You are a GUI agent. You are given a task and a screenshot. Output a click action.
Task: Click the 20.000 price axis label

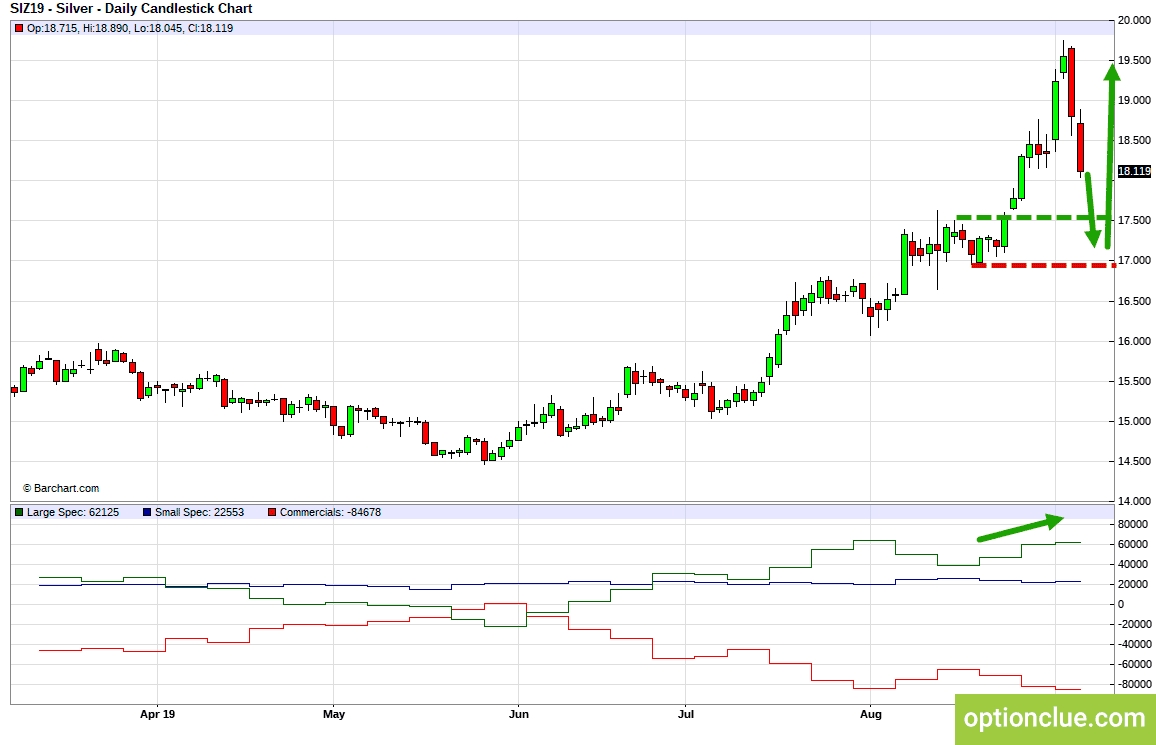coord(1135,20)
